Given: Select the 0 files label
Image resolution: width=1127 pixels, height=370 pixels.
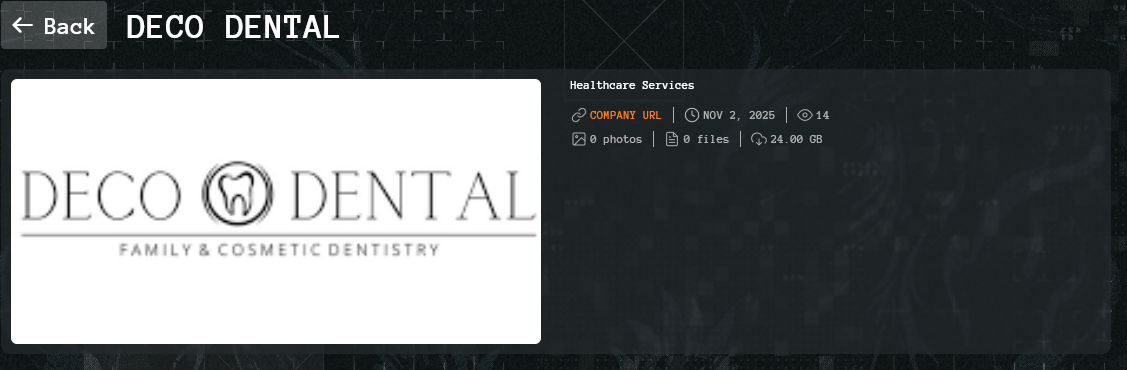Looking at the screenshot, I should click(706, 139).
